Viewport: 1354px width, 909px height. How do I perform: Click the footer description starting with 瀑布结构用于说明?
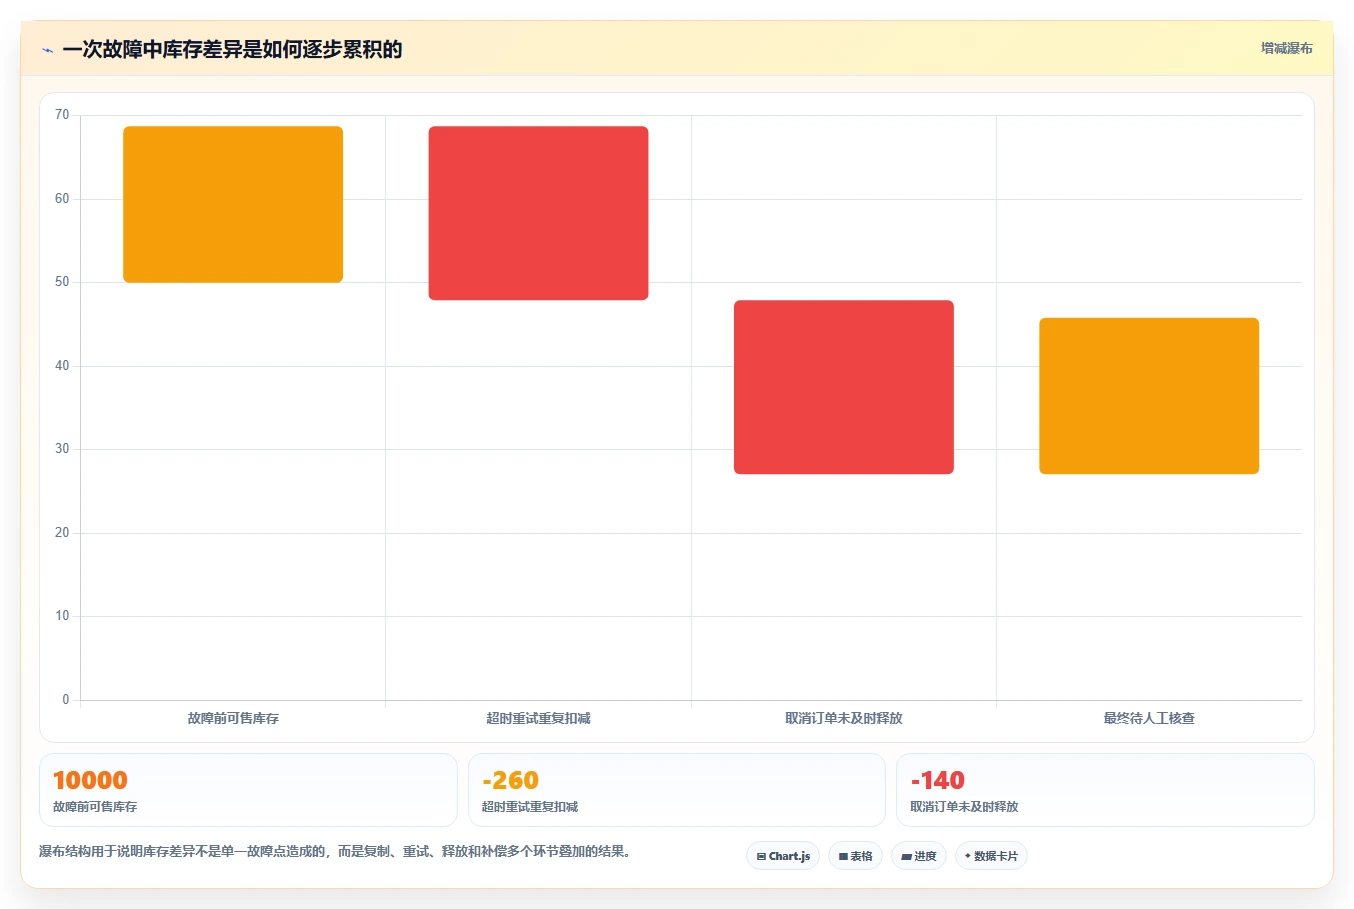click(x=335, y=852)
